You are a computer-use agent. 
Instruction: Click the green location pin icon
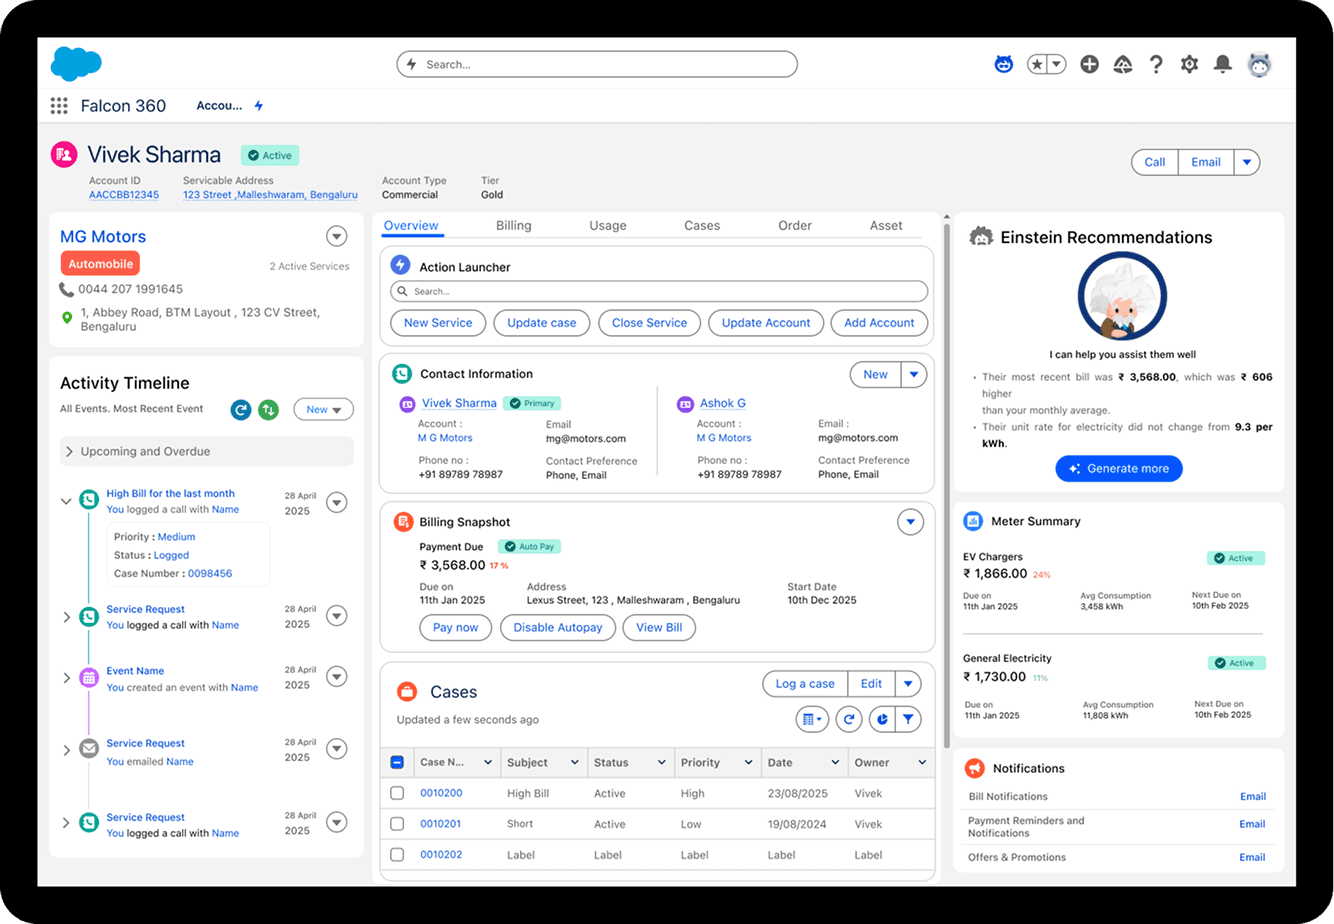point(67,318)
